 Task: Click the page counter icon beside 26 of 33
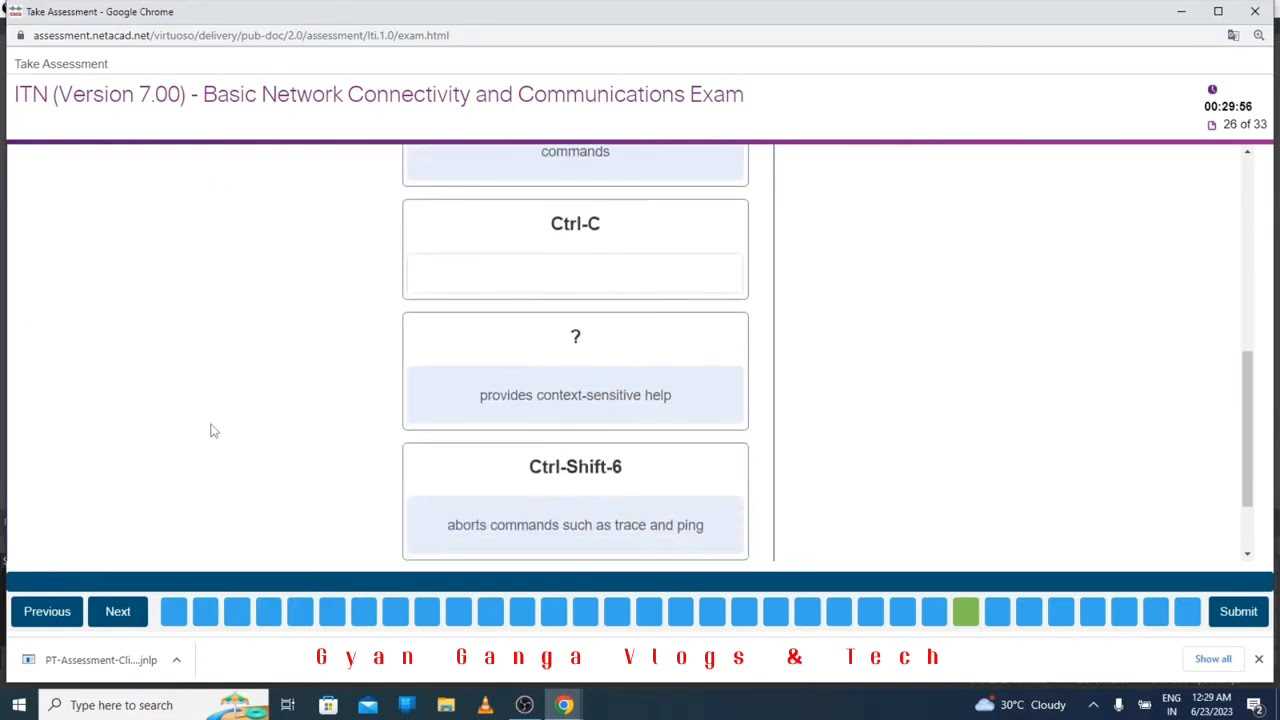click(1212, 125)
